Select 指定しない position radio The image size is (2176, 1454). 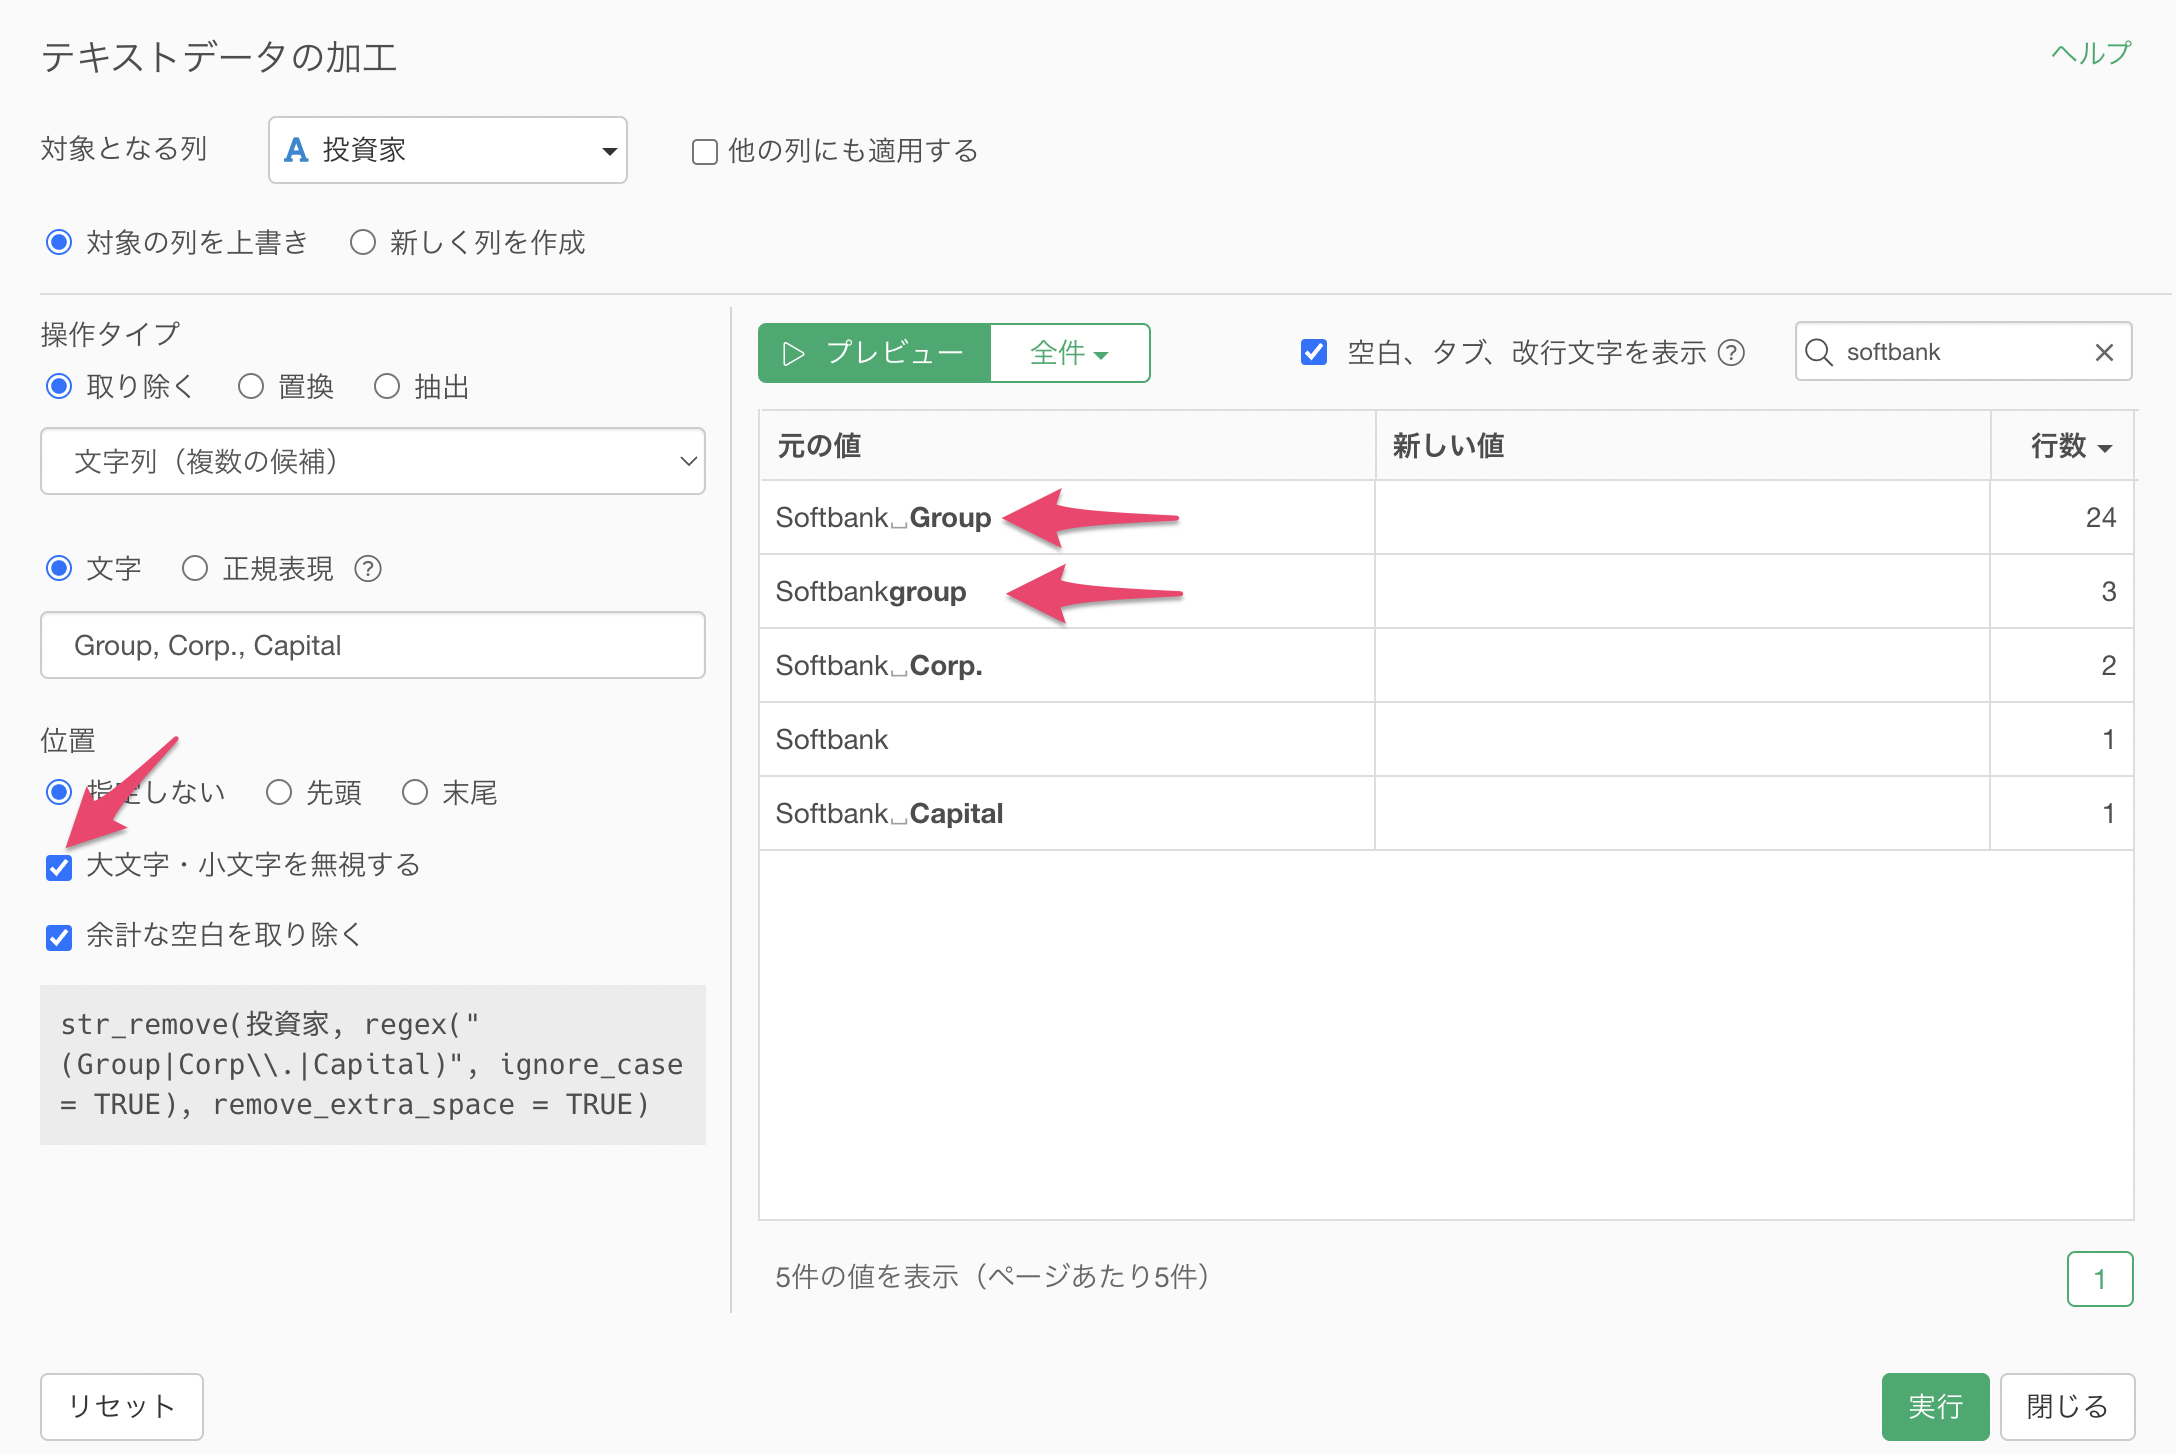[x=59, y=792]
